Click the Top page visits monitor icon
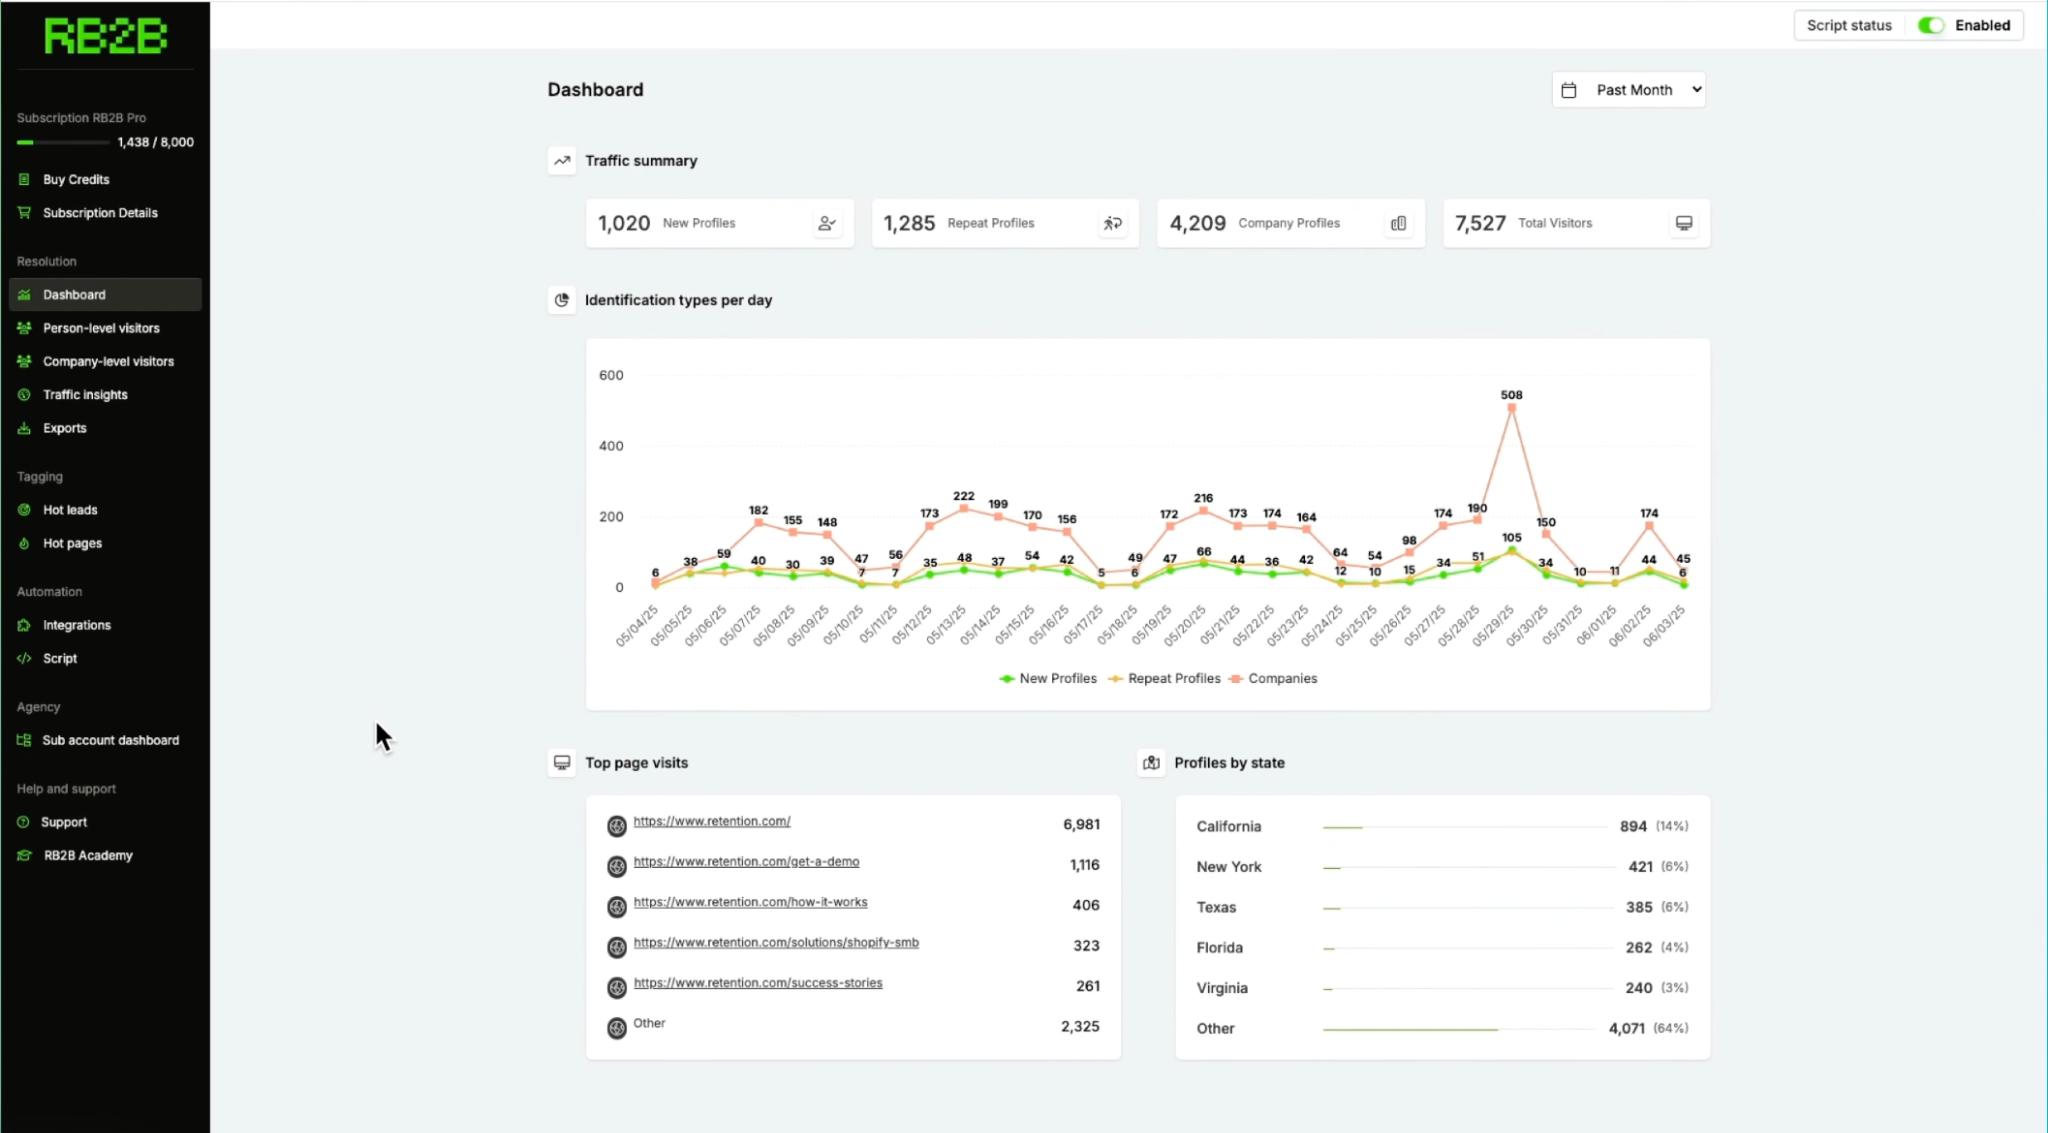The width and height of the screenshot is (2048, 1133). [x=562, y=763]
